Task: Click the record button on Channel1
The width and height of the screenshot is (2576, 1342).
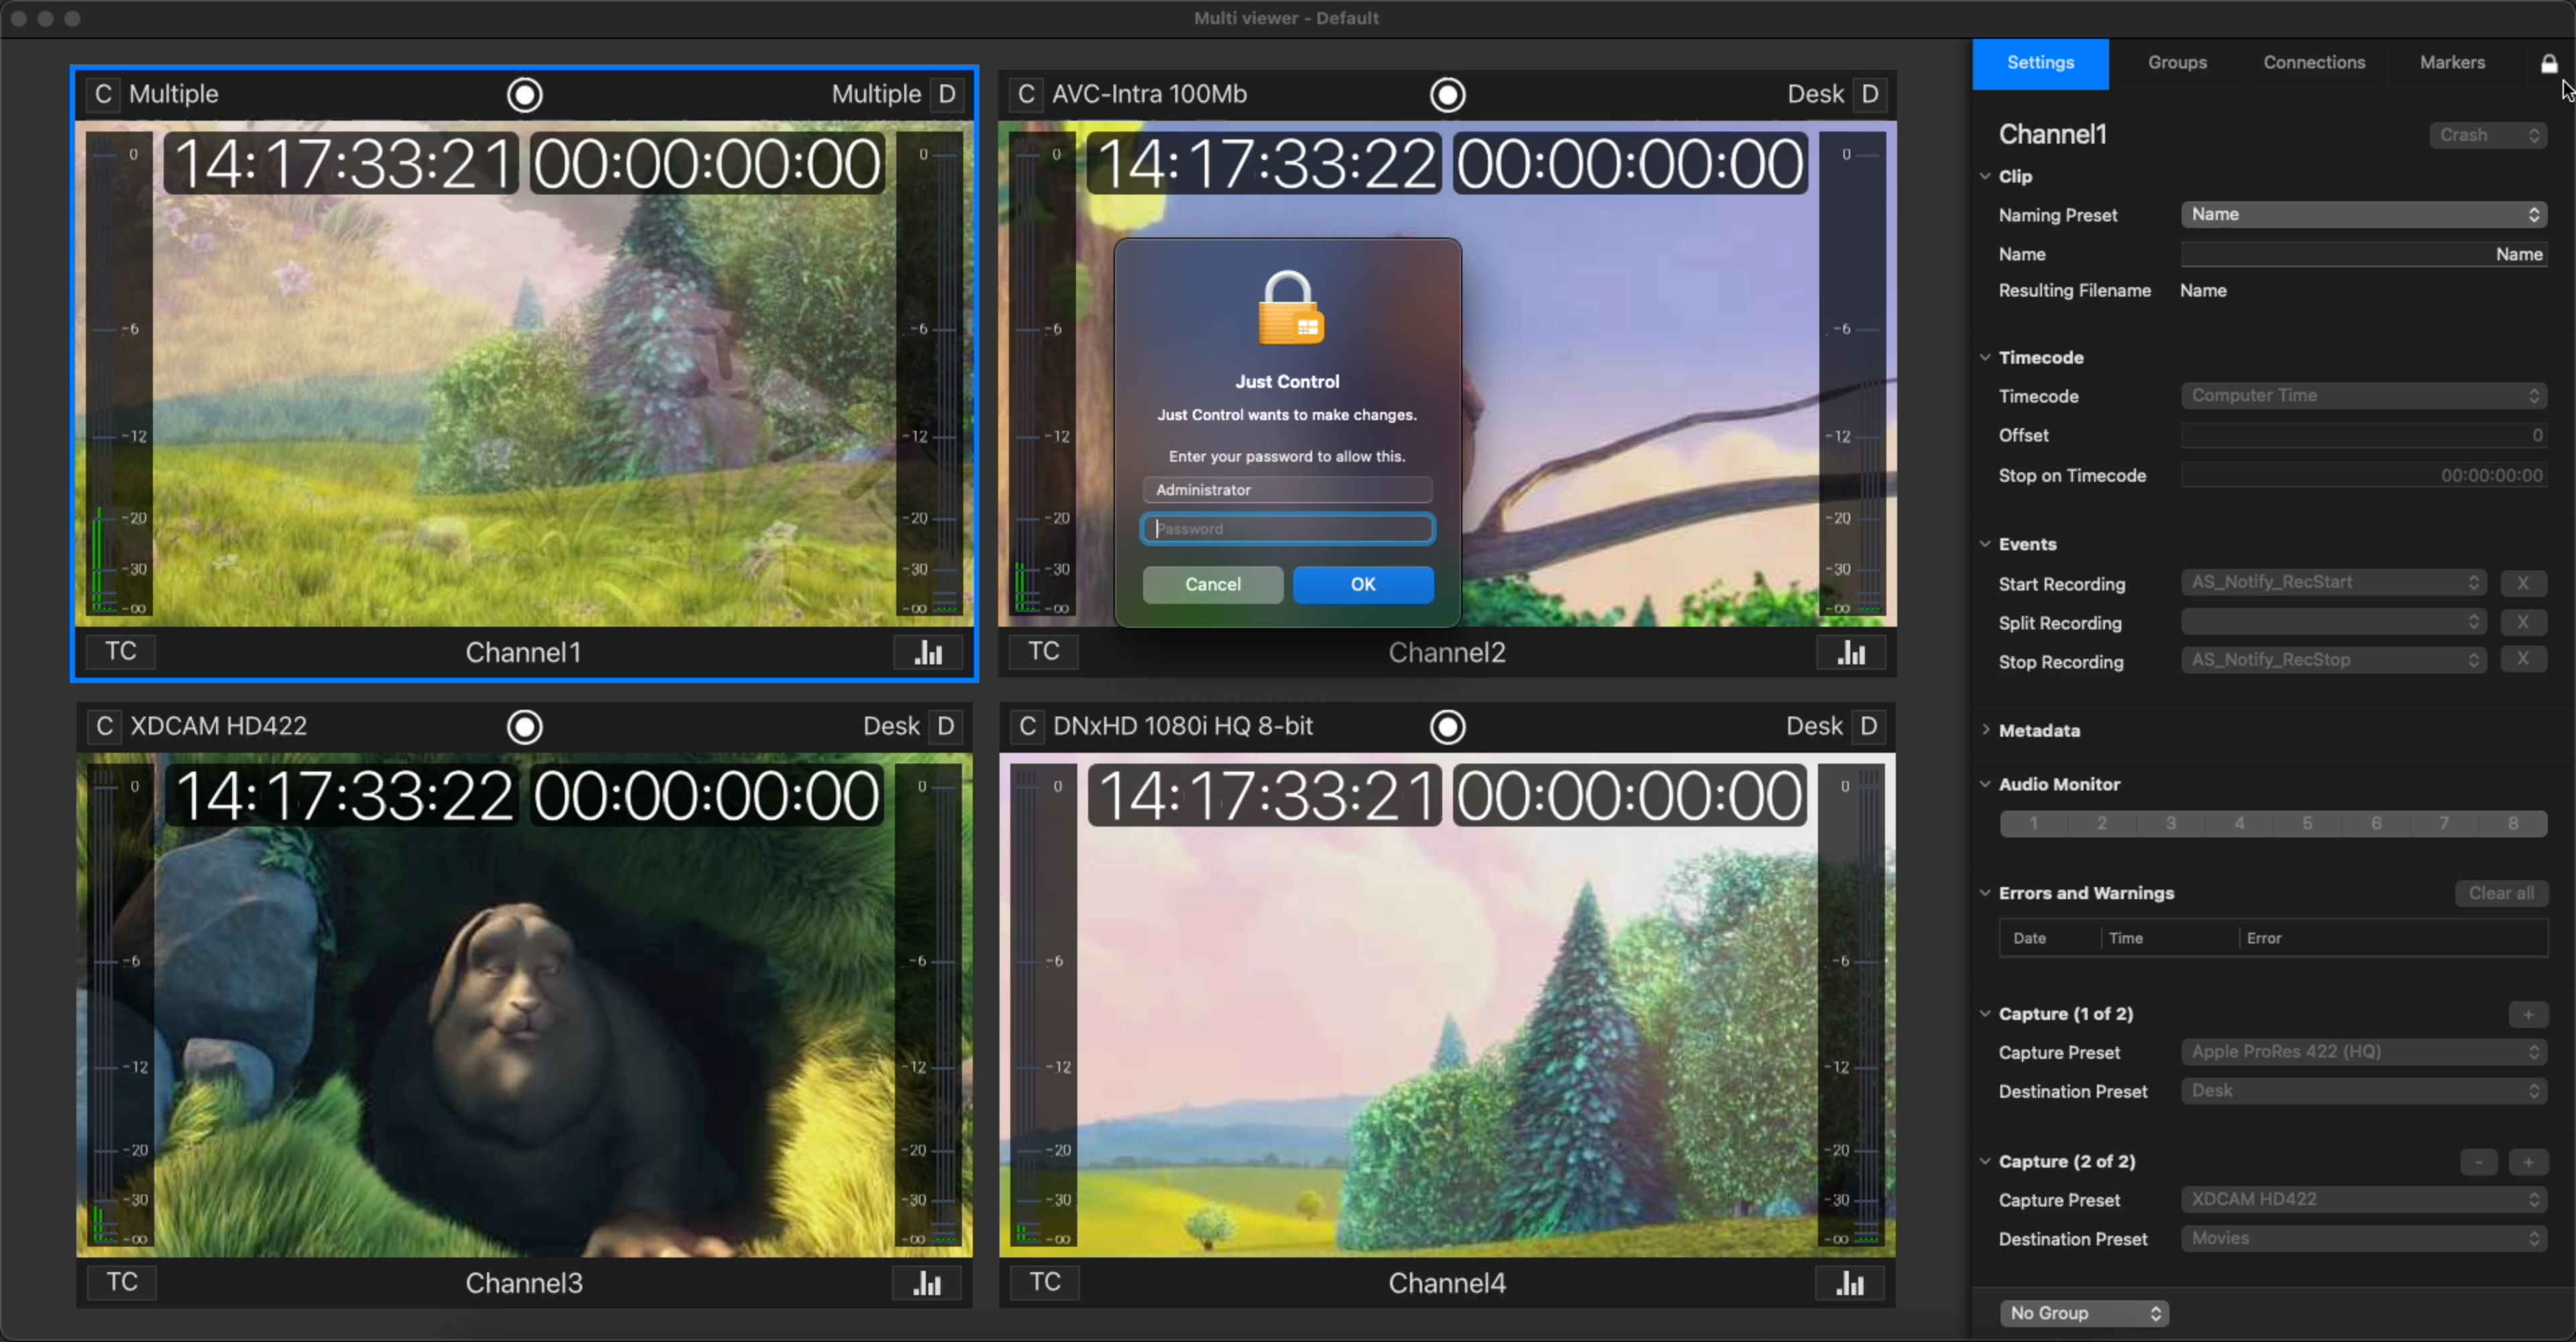Action: click(x=525, y=95)
